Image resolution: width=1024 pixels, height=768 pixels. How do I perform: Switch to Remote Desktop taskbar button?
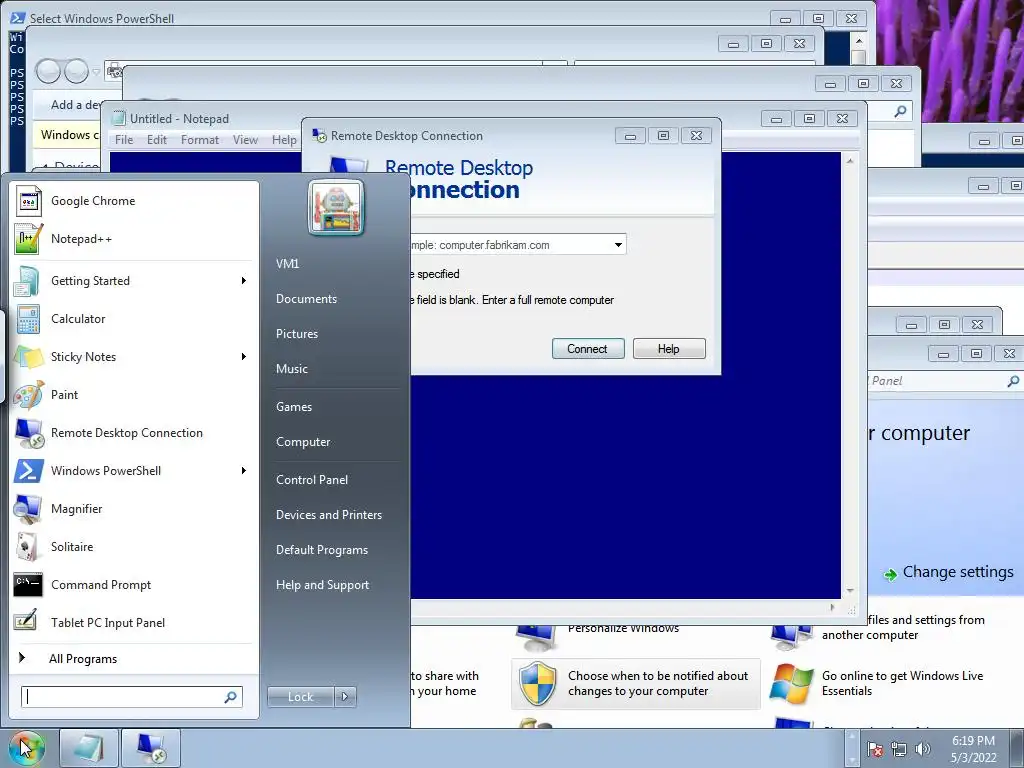coord(151,748)
